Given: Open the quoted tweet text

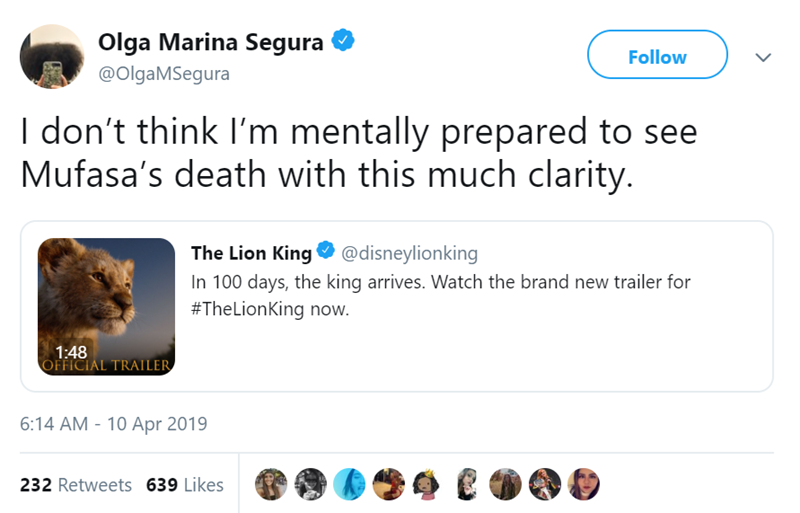Looking at the screenshot, I should (440, 295).
